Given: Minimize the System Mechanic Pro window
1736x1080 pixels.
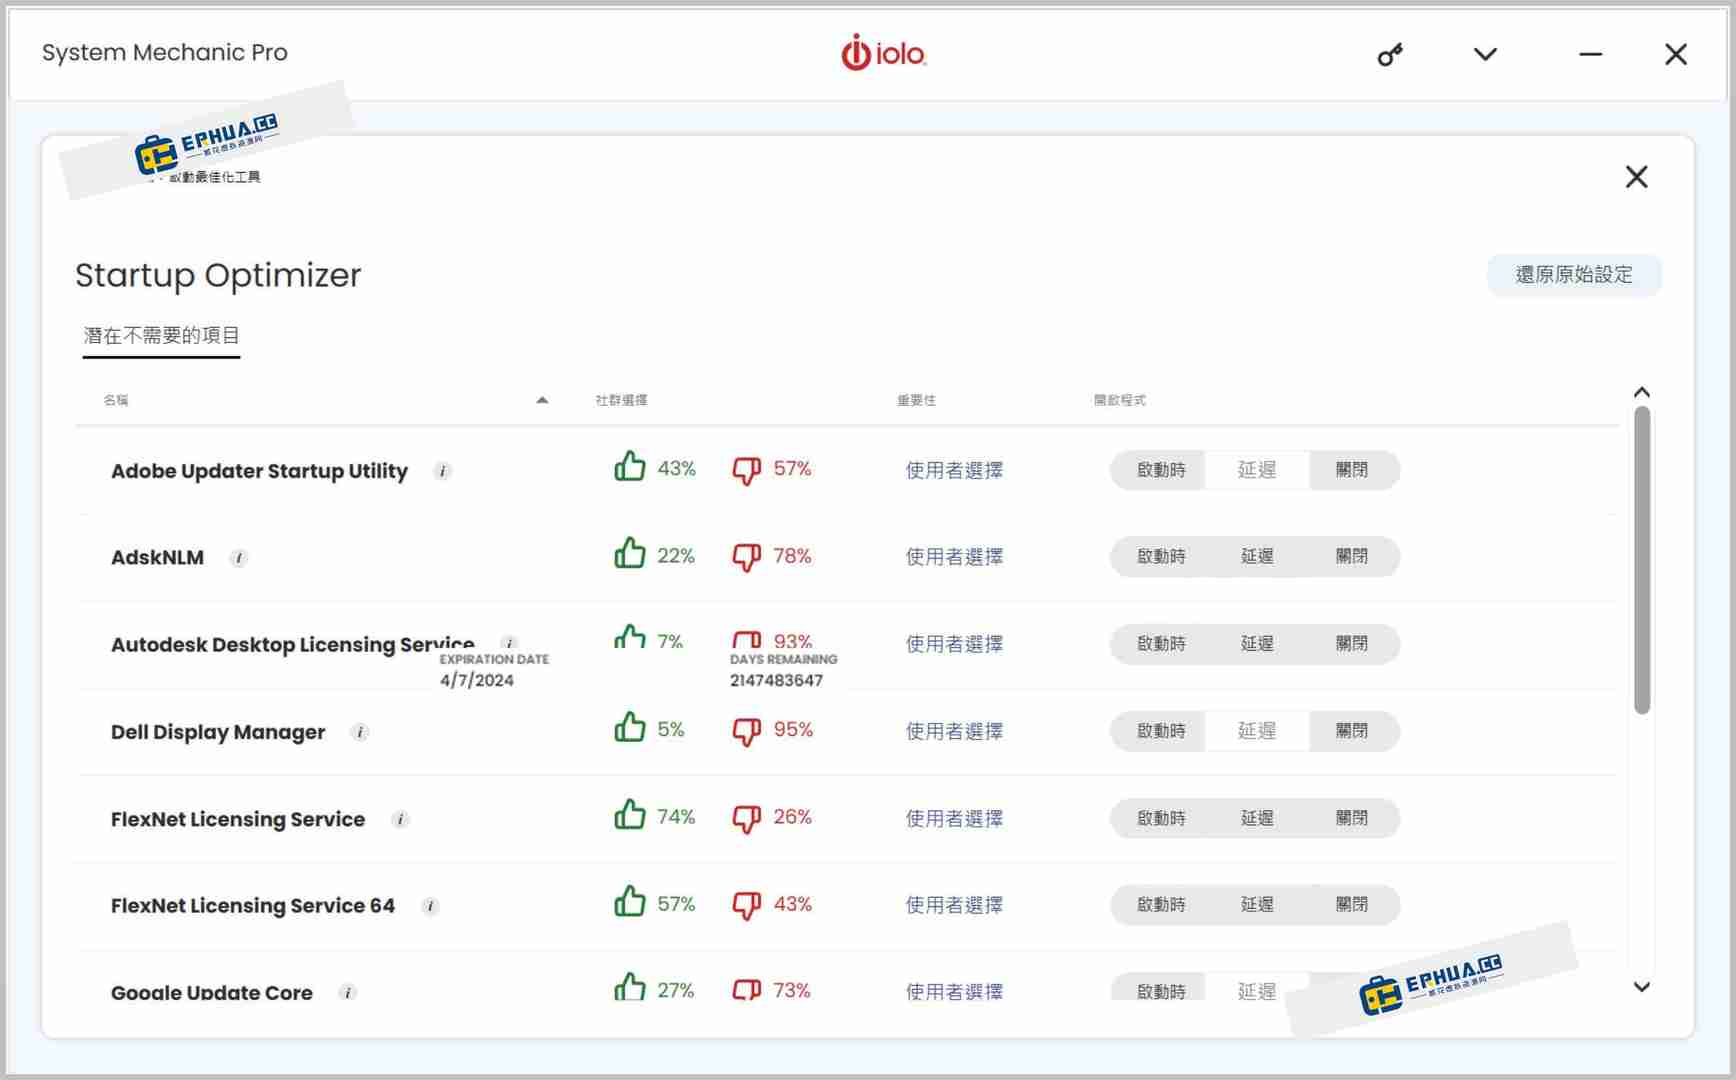Looking at the screenshot, I should (1590, 54).
